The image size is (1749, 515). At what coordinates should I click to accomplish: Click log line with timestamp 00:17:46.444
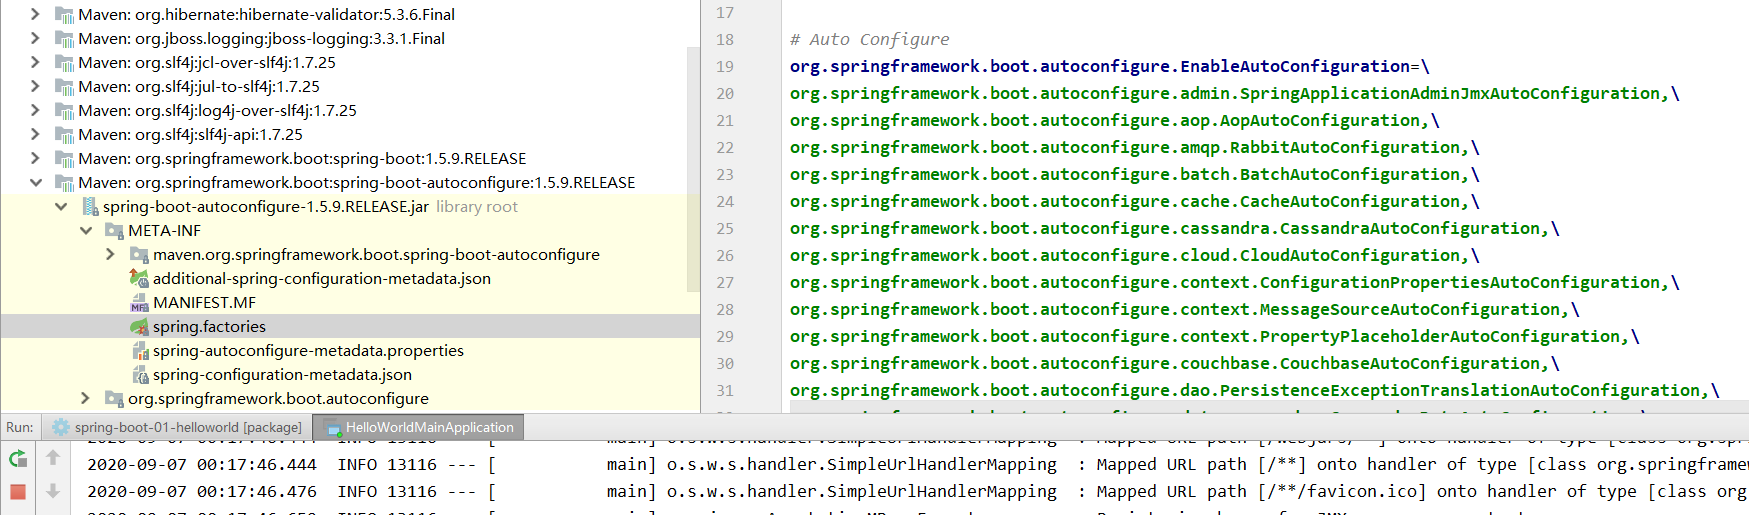[917, 464]
